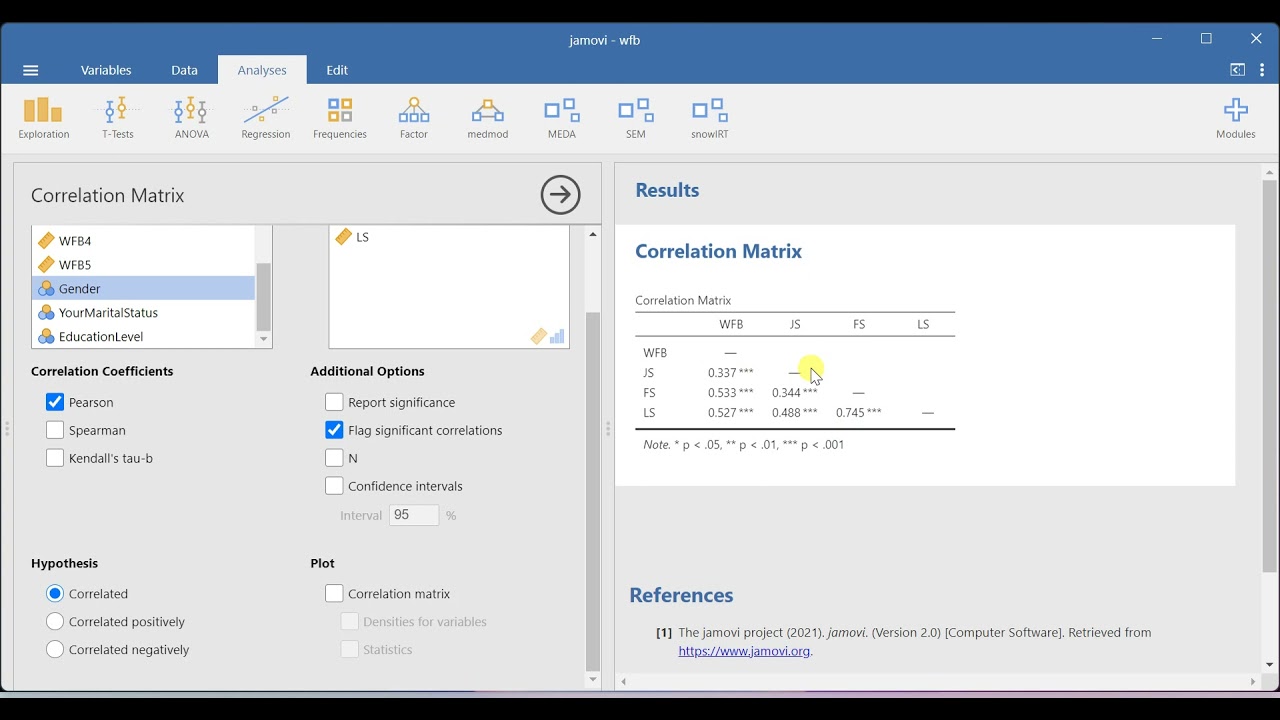Image resolution: width=1280 pixels, height=720 pixels.
Task: Open the Modules library plus button
Action: tap(1236, 118)
